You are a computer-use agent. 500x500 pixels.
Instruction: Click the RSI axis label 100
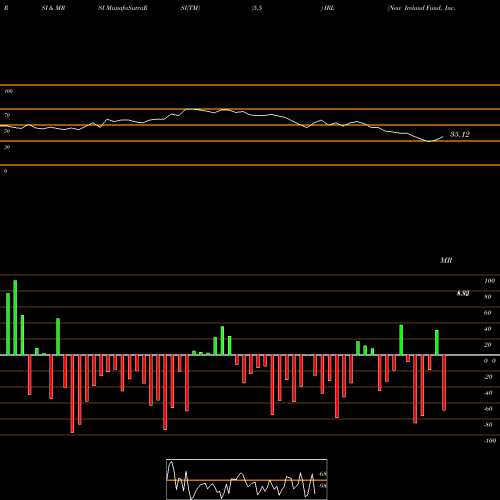[9, 91]
